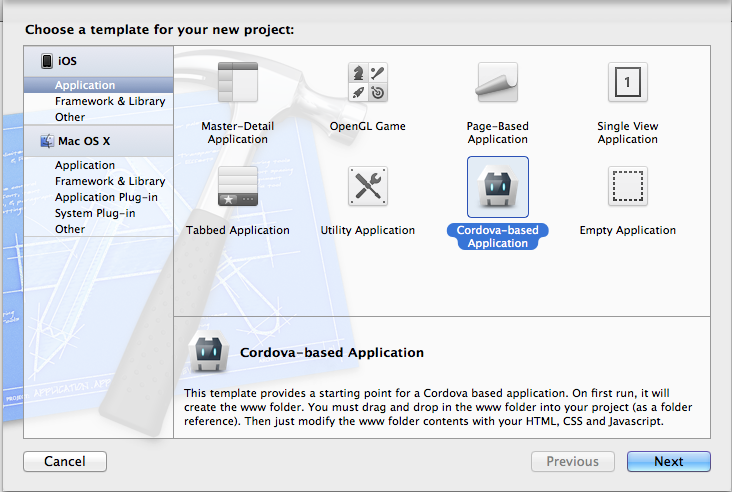Click the iOS device icon in sidebar
The height and width of the screenshot is (492, 732).
pos(47,61)
